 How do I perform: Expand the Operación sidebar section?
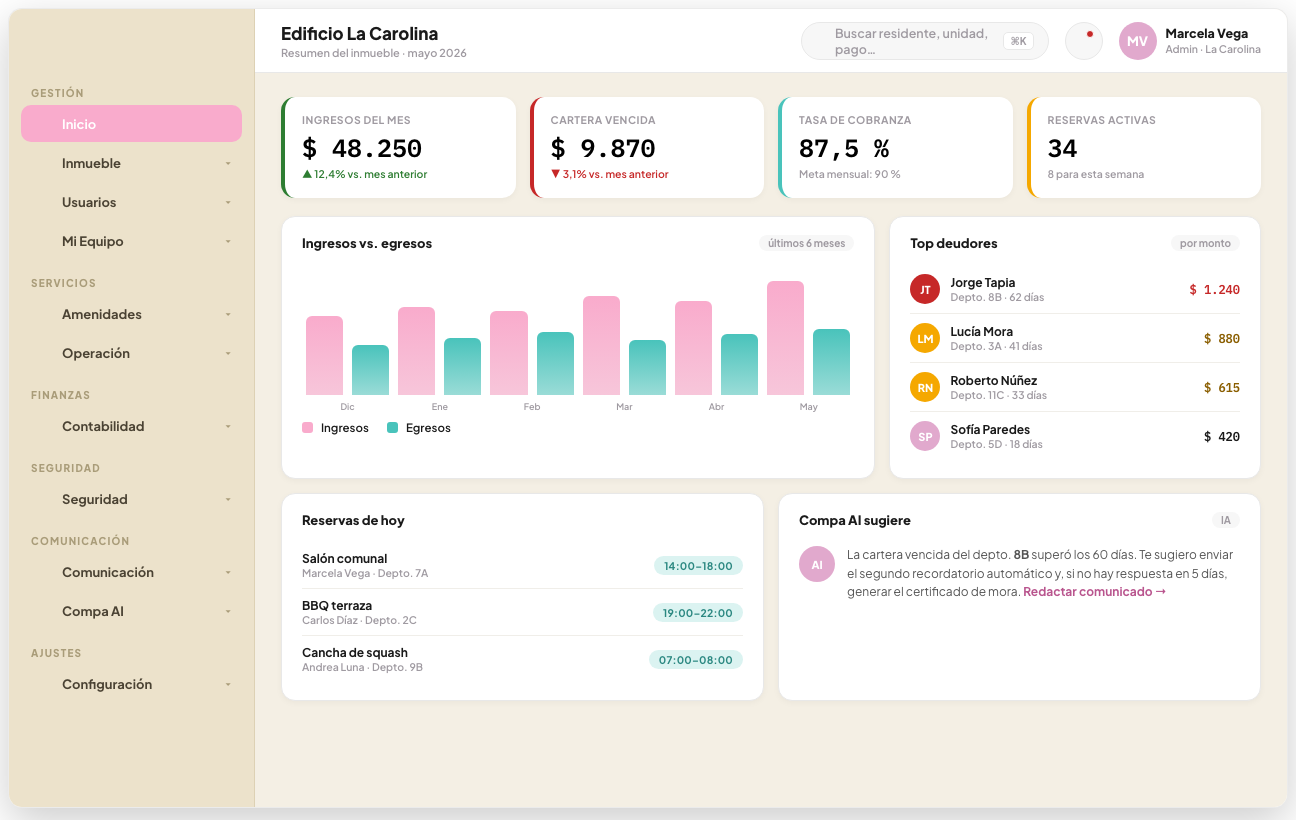tap(131, 353)
